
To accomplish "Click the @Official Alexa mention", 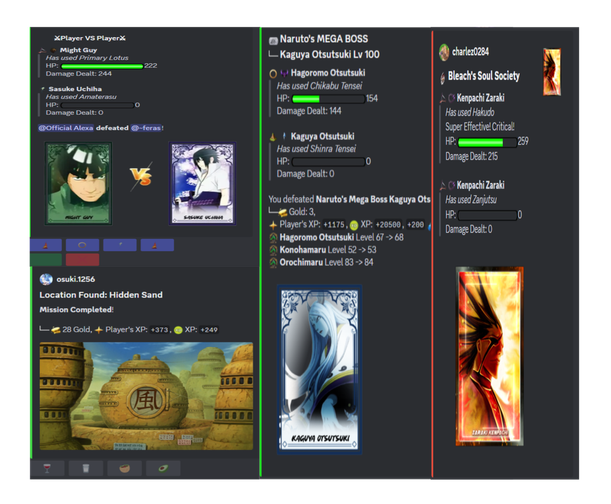I will (66, 128).
